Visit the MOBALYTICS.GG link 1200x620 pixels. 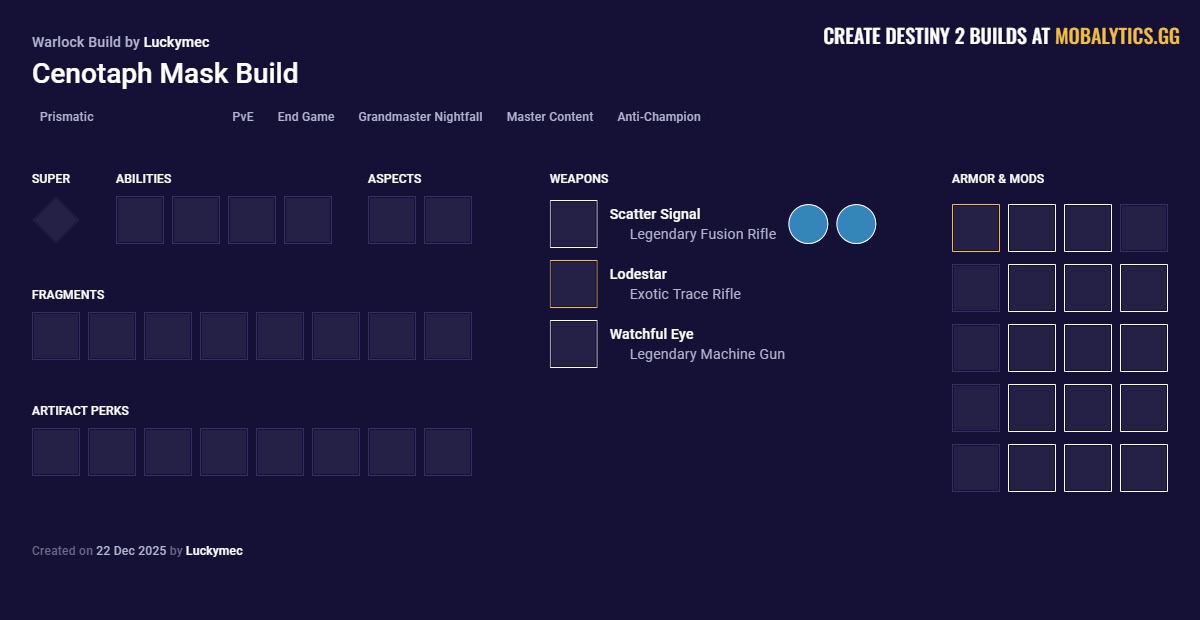[1117, 37]
